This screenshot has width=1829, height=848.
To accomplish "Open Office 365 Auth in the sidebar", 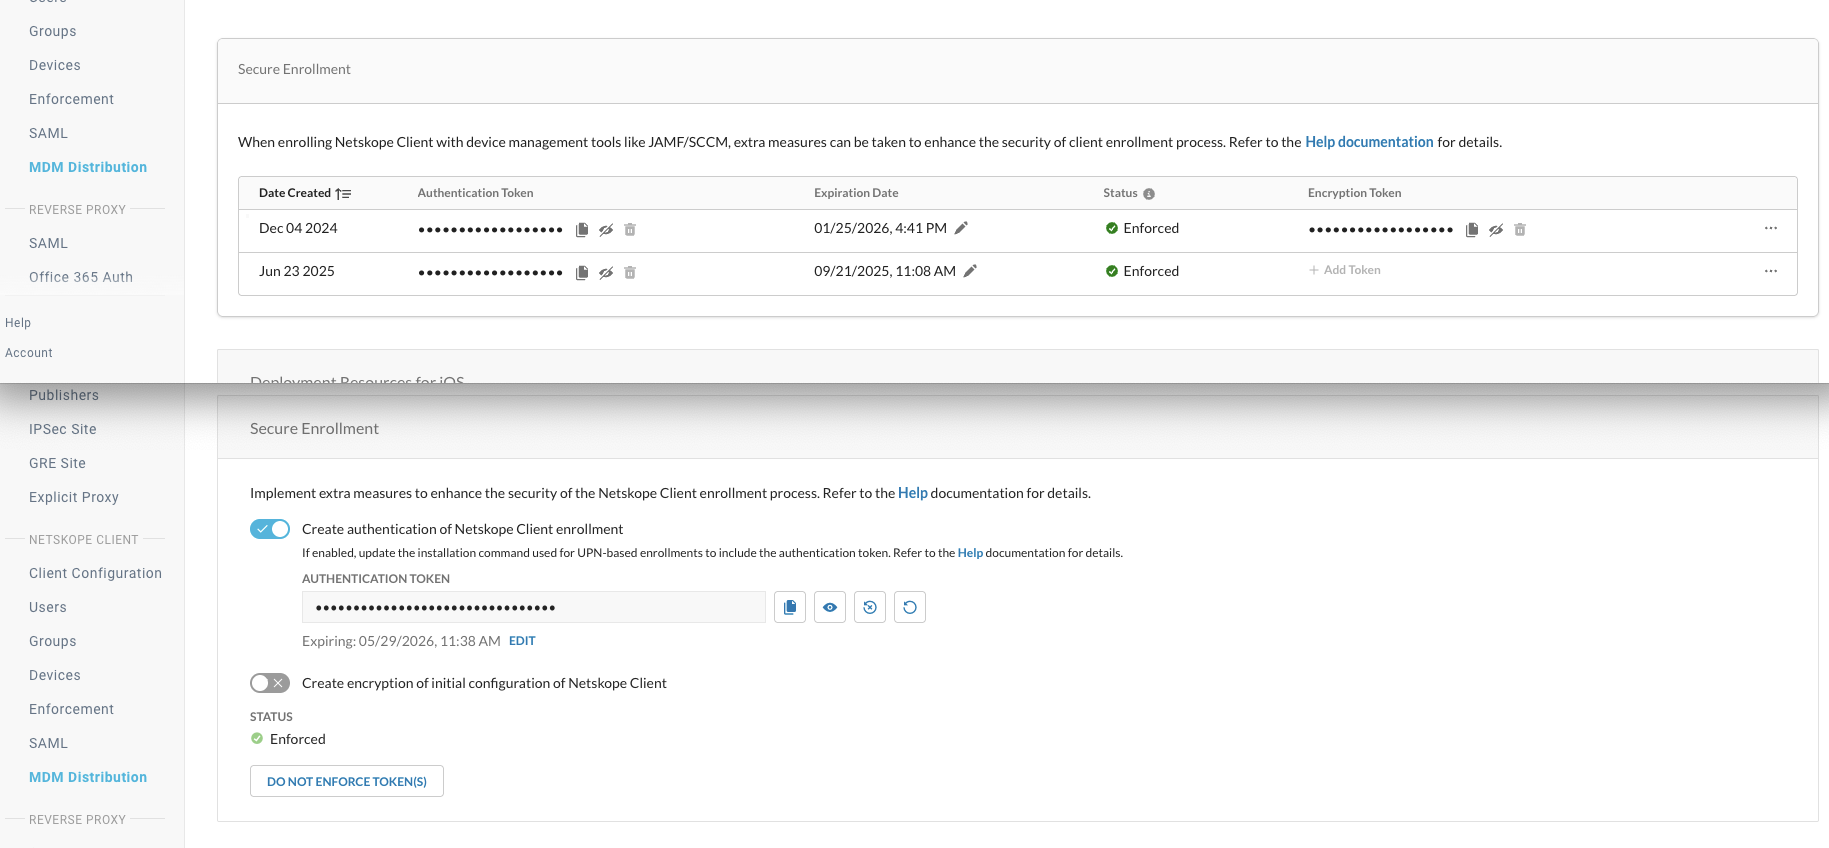I will pyautogui.click(x=81, y=277).
